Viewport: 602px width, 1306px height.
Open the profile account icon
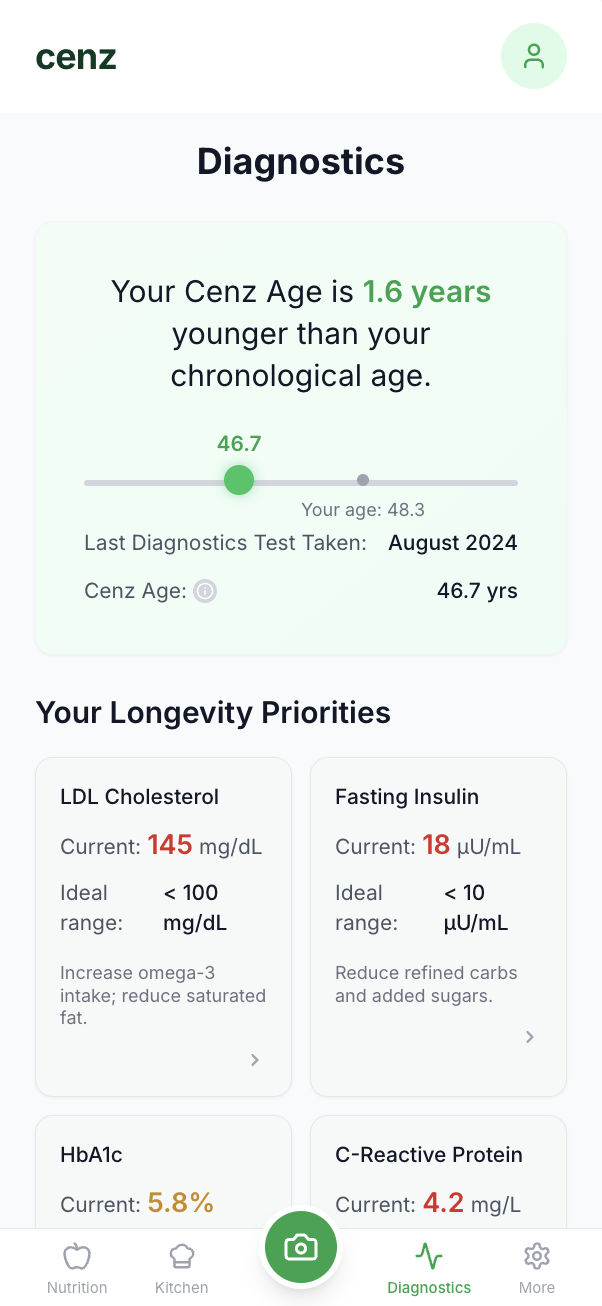533,56
